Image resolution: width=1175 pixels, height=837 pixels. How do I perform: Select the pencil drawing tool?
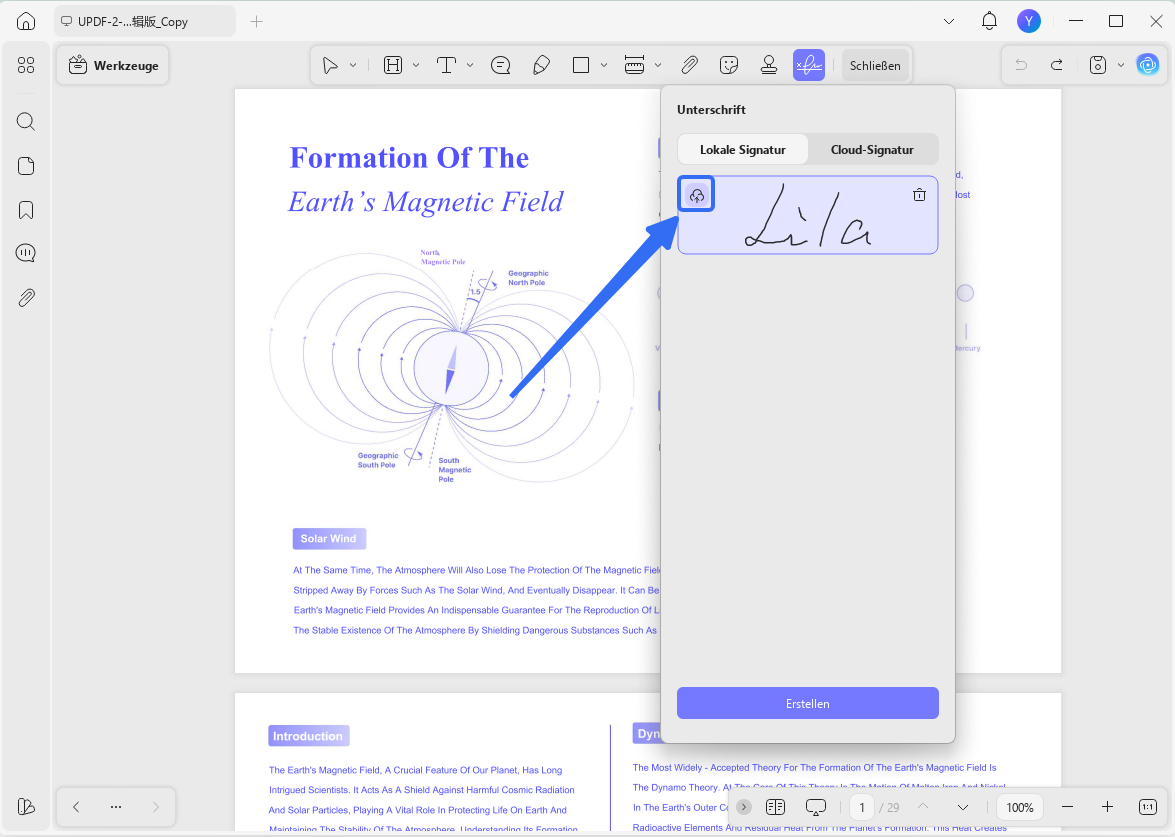[541, 65]
